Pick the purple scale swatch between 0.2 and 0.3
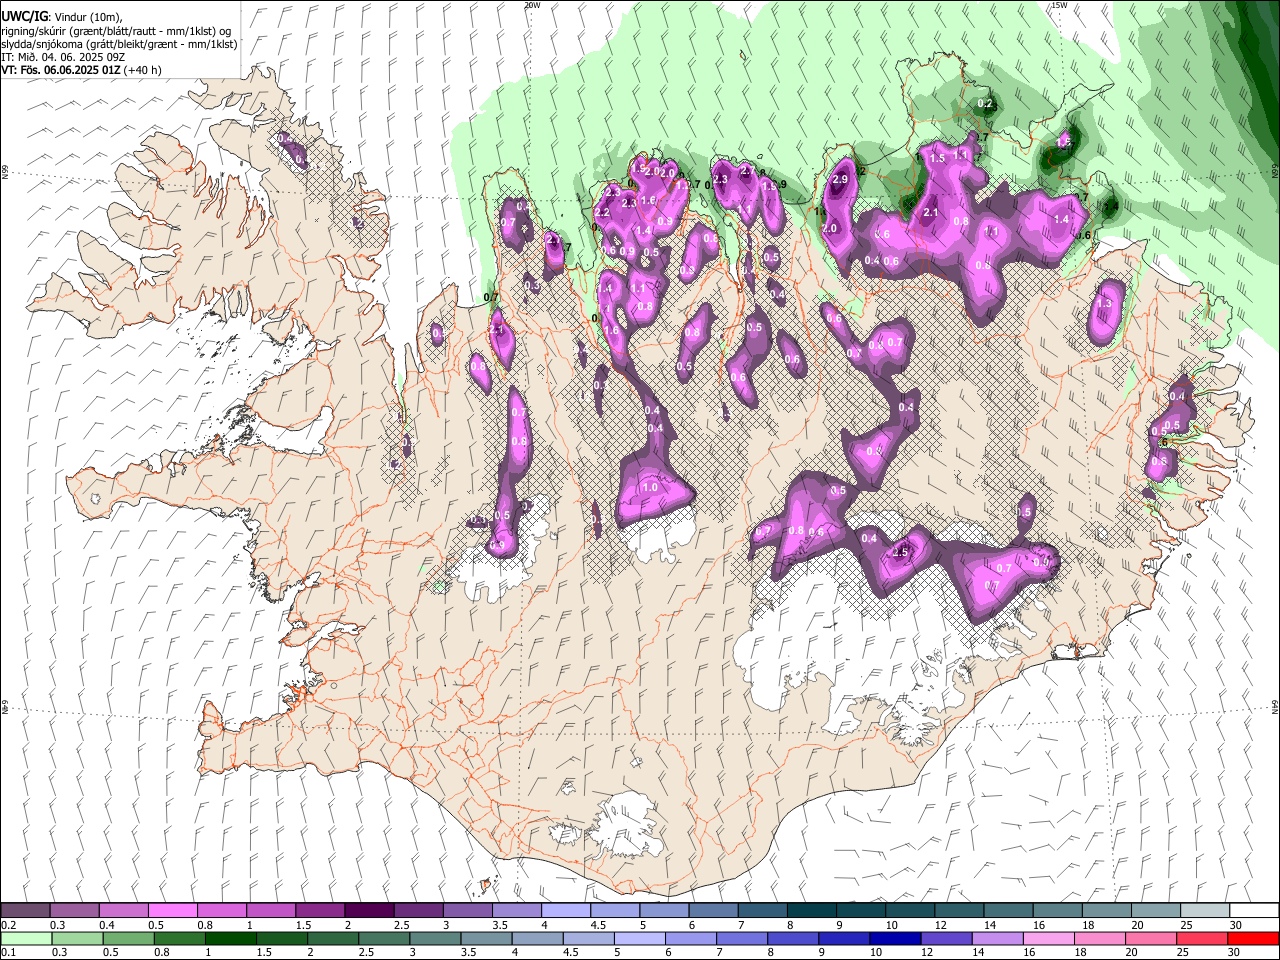The width and height of the screenshot is (1280, 960). click(x=25, y=911)
